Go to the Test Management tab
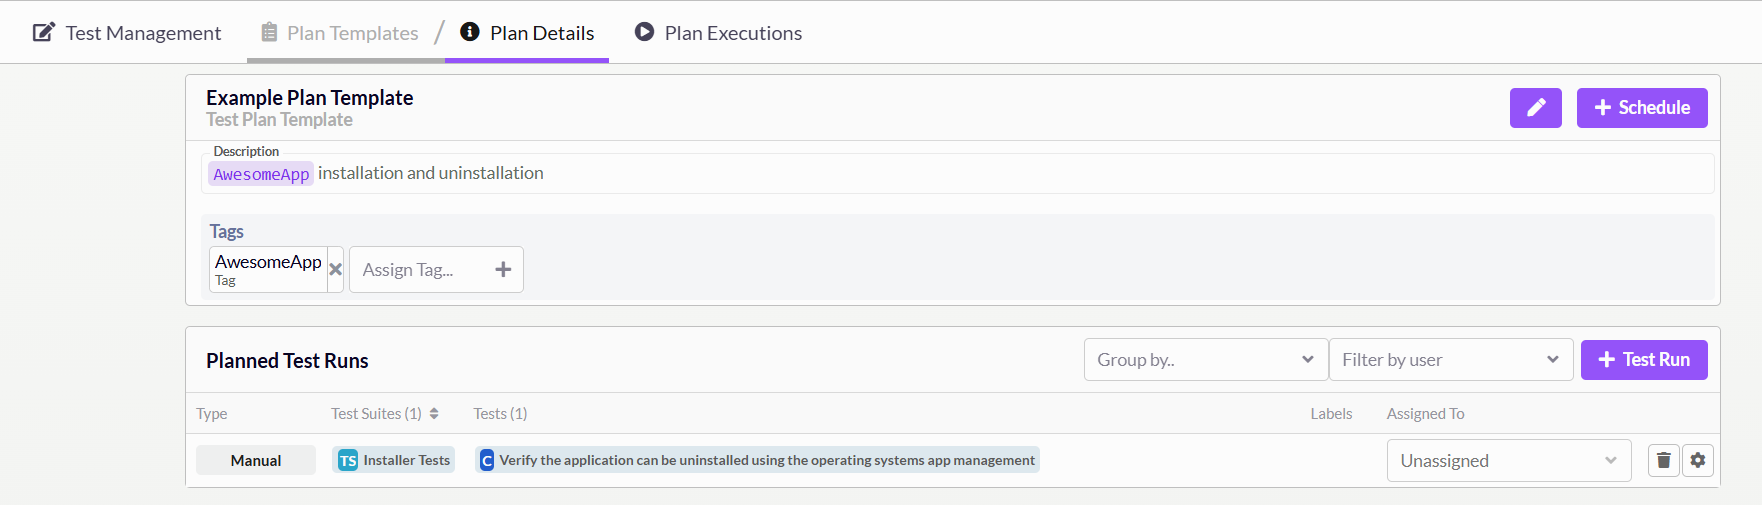 pyautogui.click(x=127, y=33)
